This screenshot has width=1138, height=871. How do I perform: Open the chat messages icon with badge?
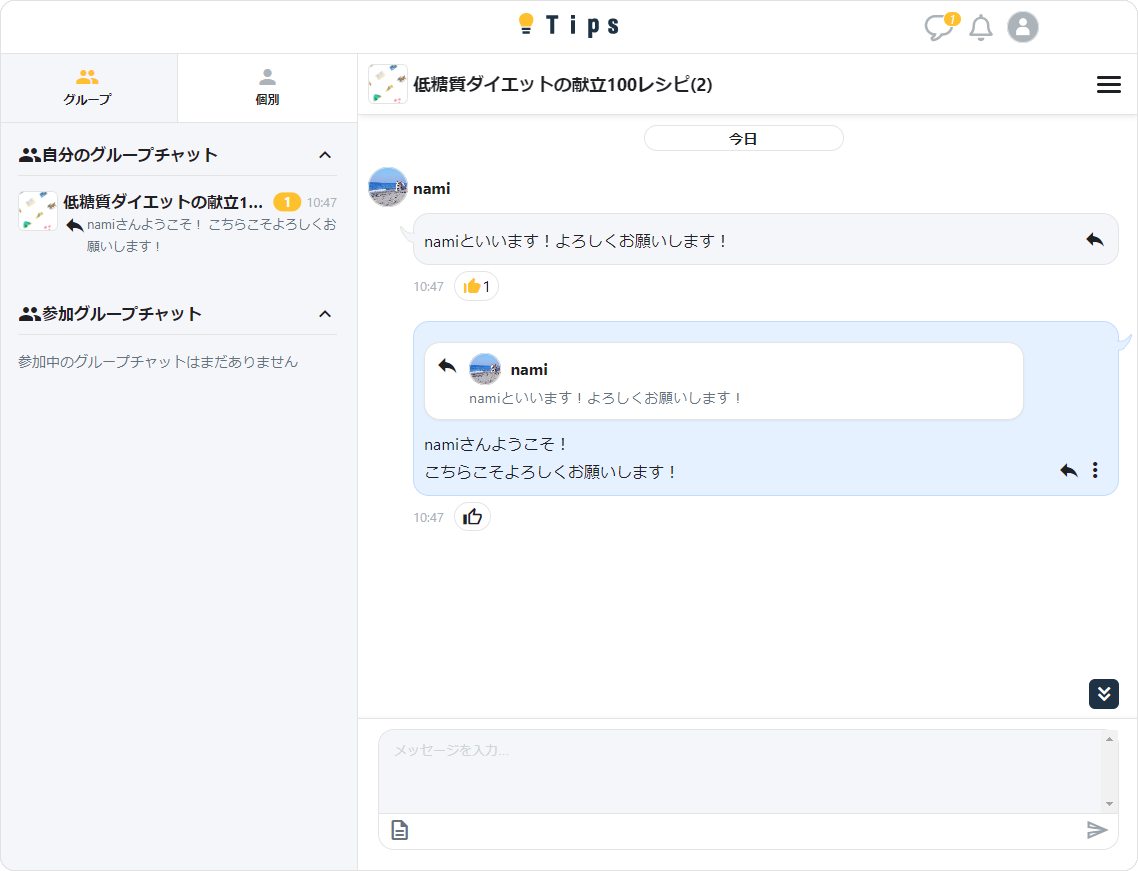click(x=941, y=27)
